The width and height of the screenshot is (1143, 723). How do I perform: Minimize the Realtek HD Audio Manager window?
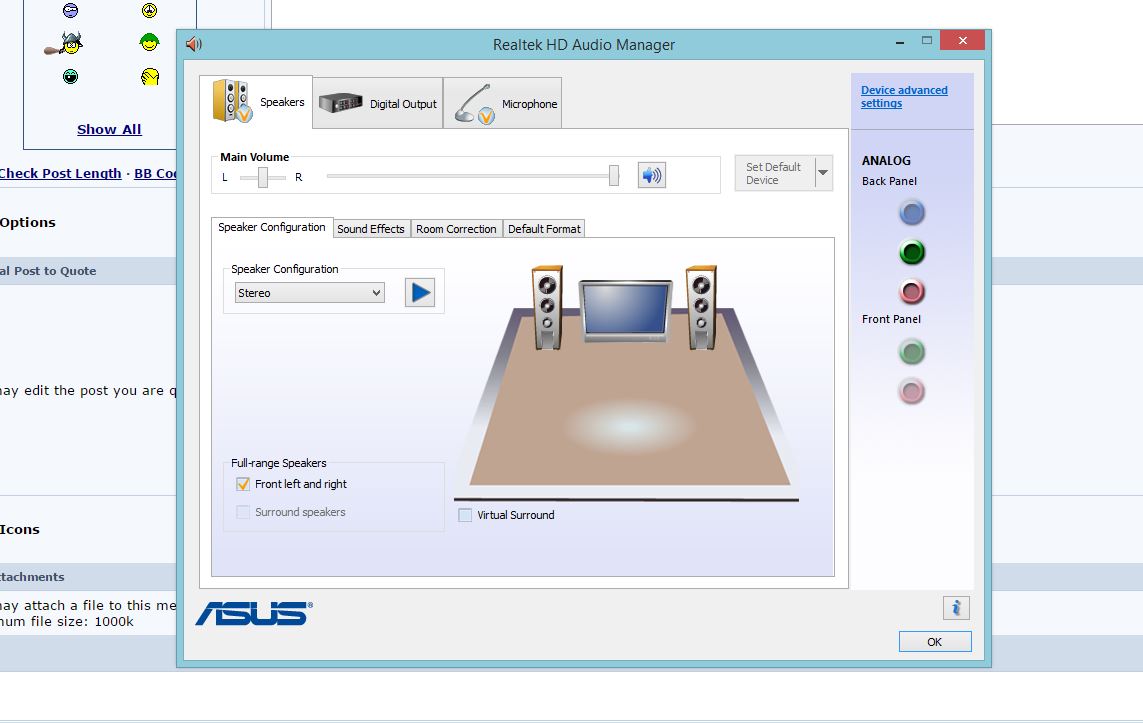point(900,42)
